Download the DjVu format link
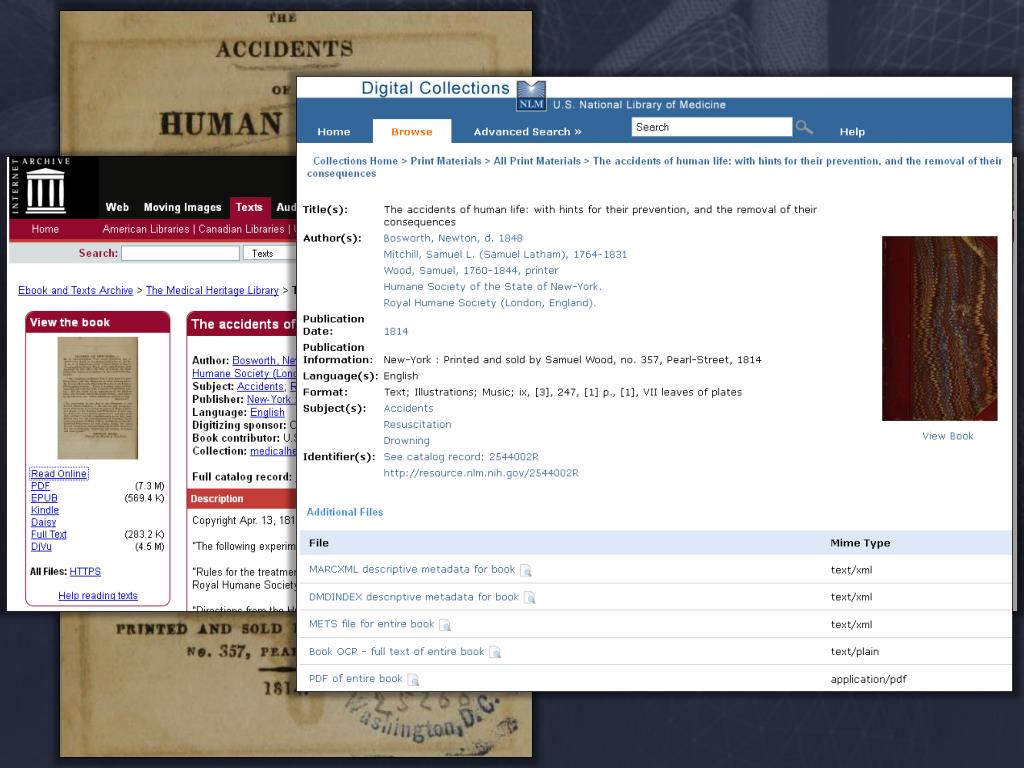The width and height of the screenshot is (1024, 768). tap(41, 546)
